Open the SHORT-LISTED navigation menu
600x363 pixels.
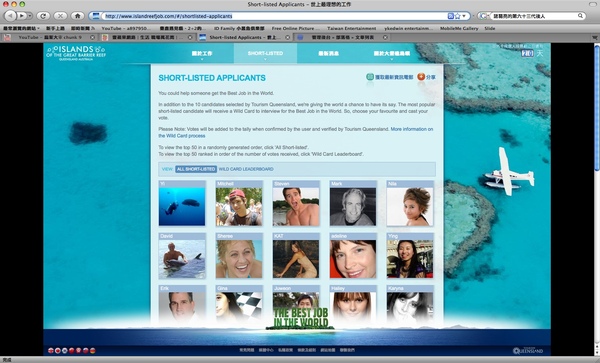tap(265, 54)
